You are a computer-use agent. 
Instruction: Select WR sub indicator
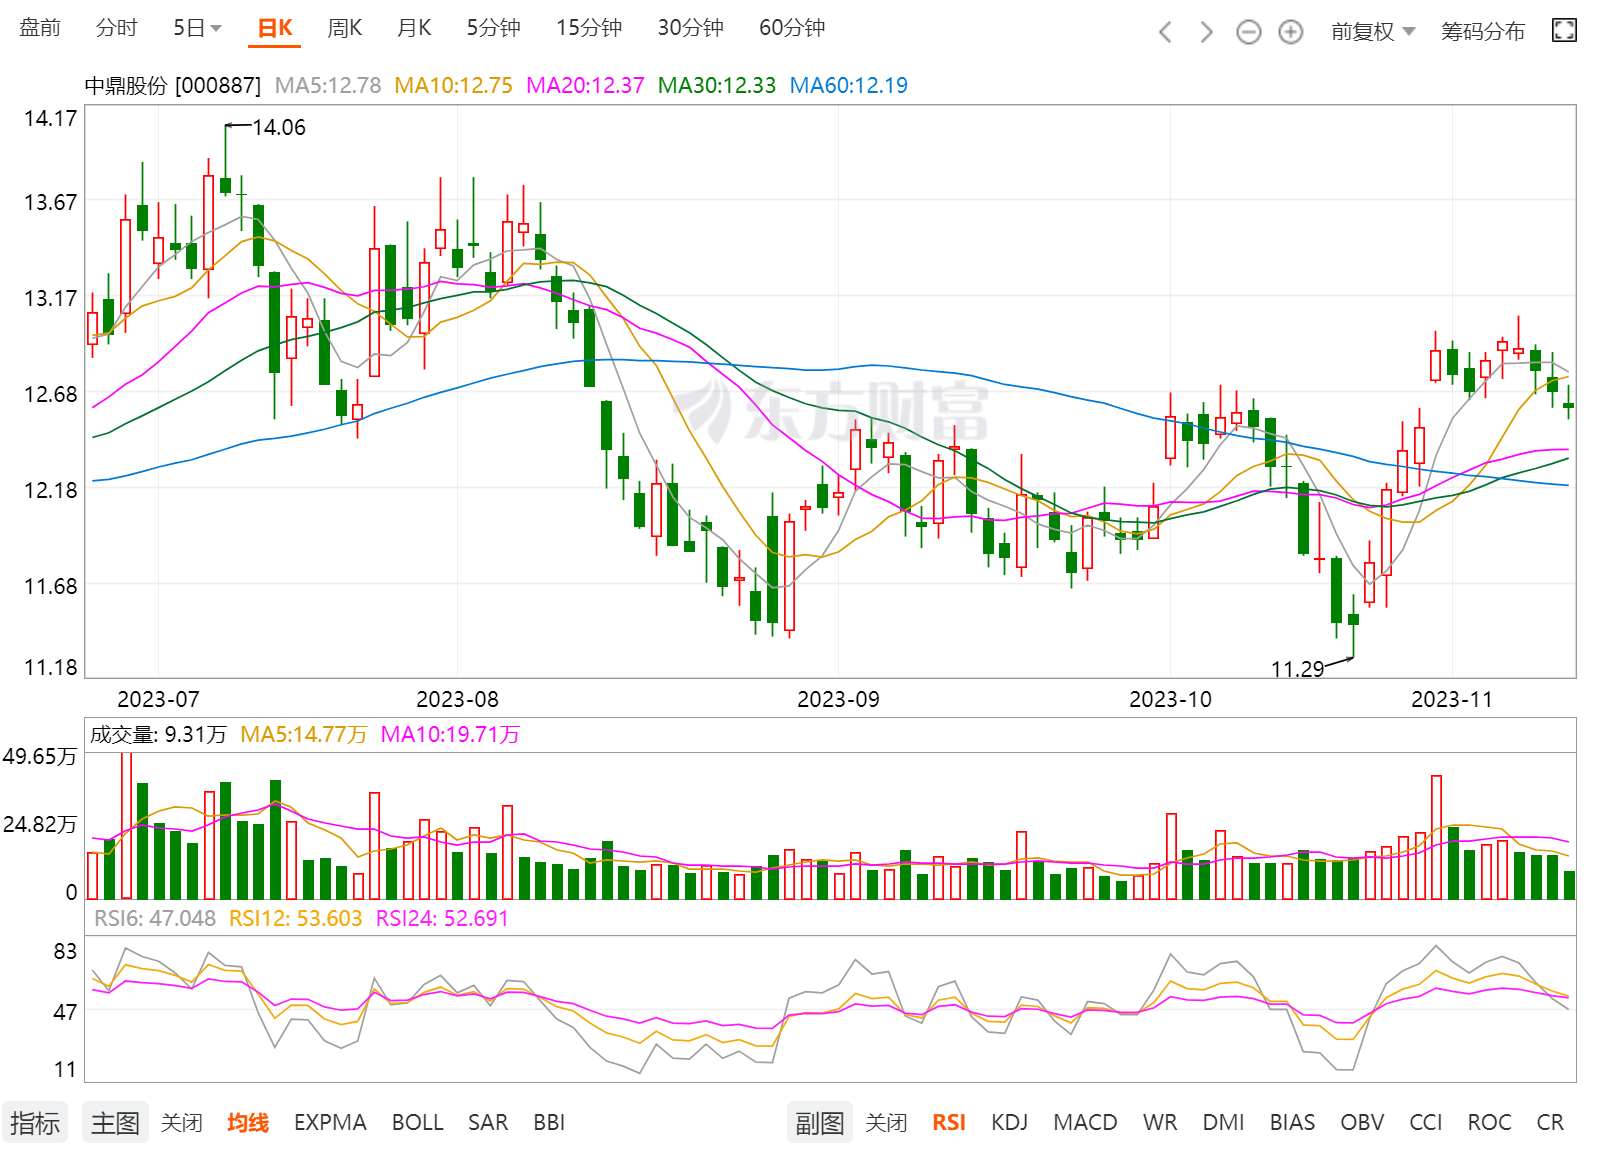[1160, 1123]
